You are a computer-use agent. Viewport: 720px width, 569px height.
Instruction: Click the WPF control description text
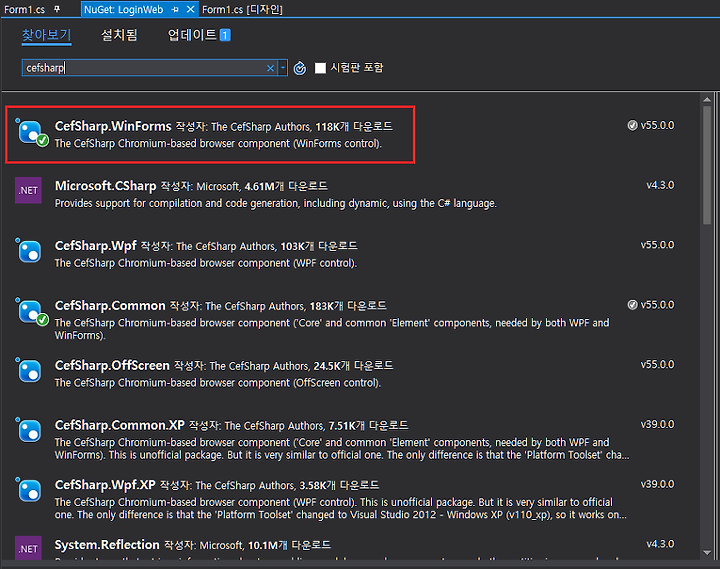click(206, 263)
